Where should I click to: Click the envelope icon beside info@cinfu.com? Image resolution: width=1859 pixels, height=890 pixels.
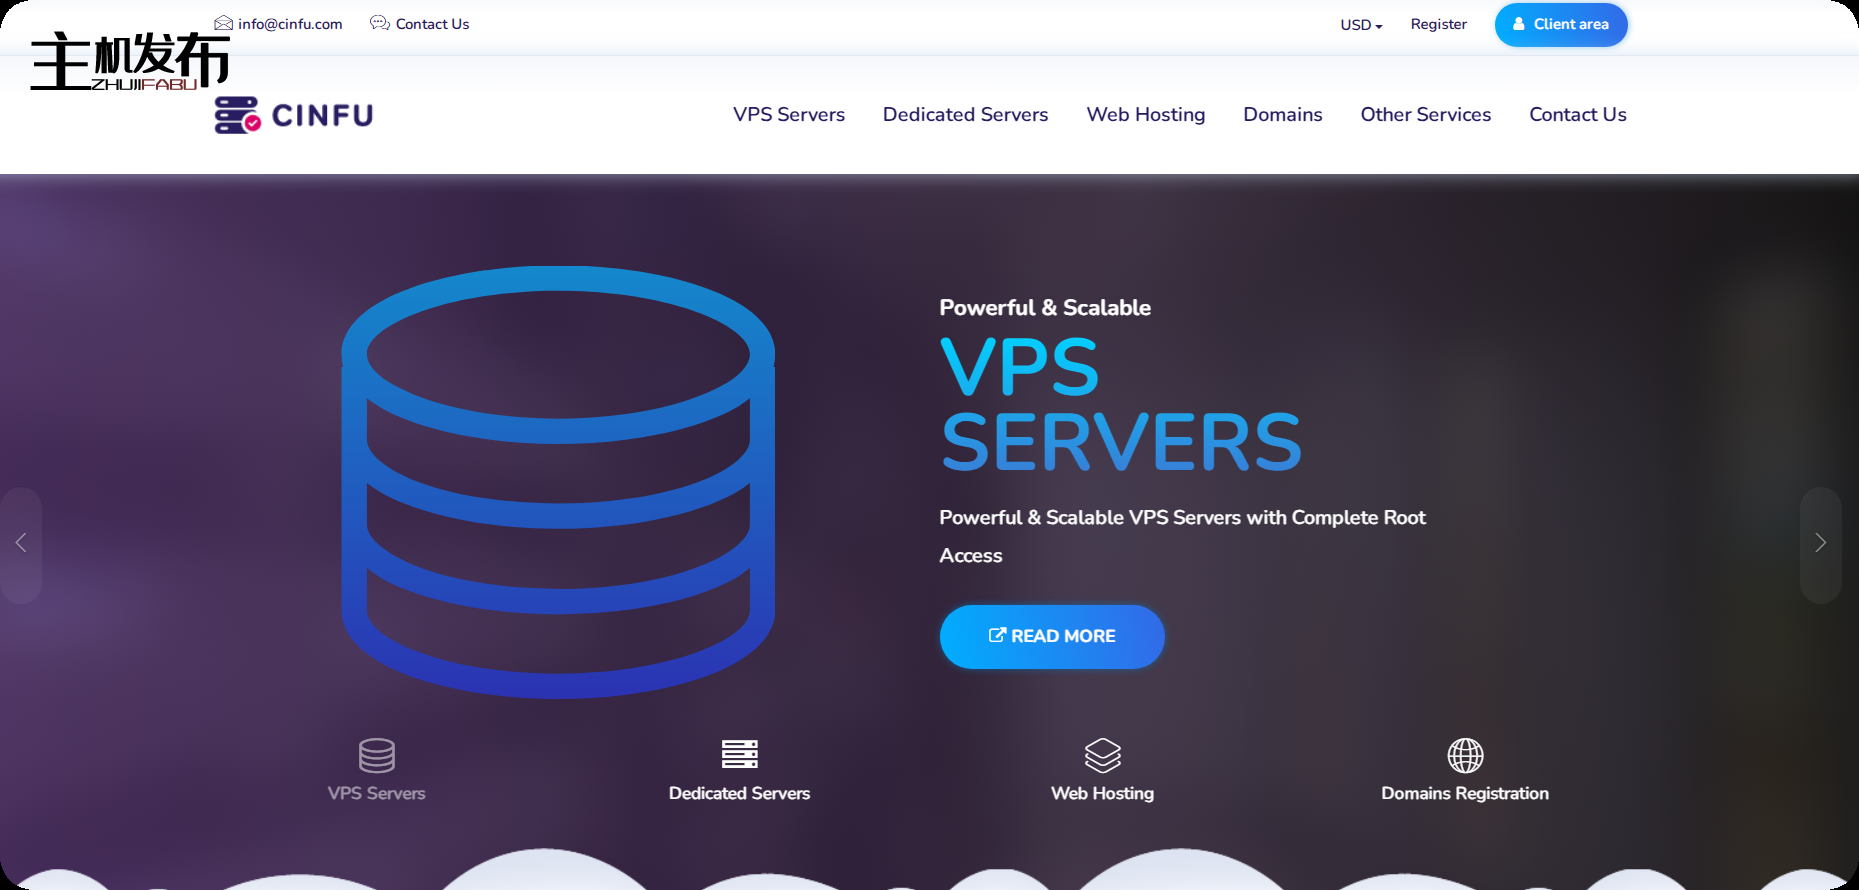pyautogui.click(x=223, y=23)
